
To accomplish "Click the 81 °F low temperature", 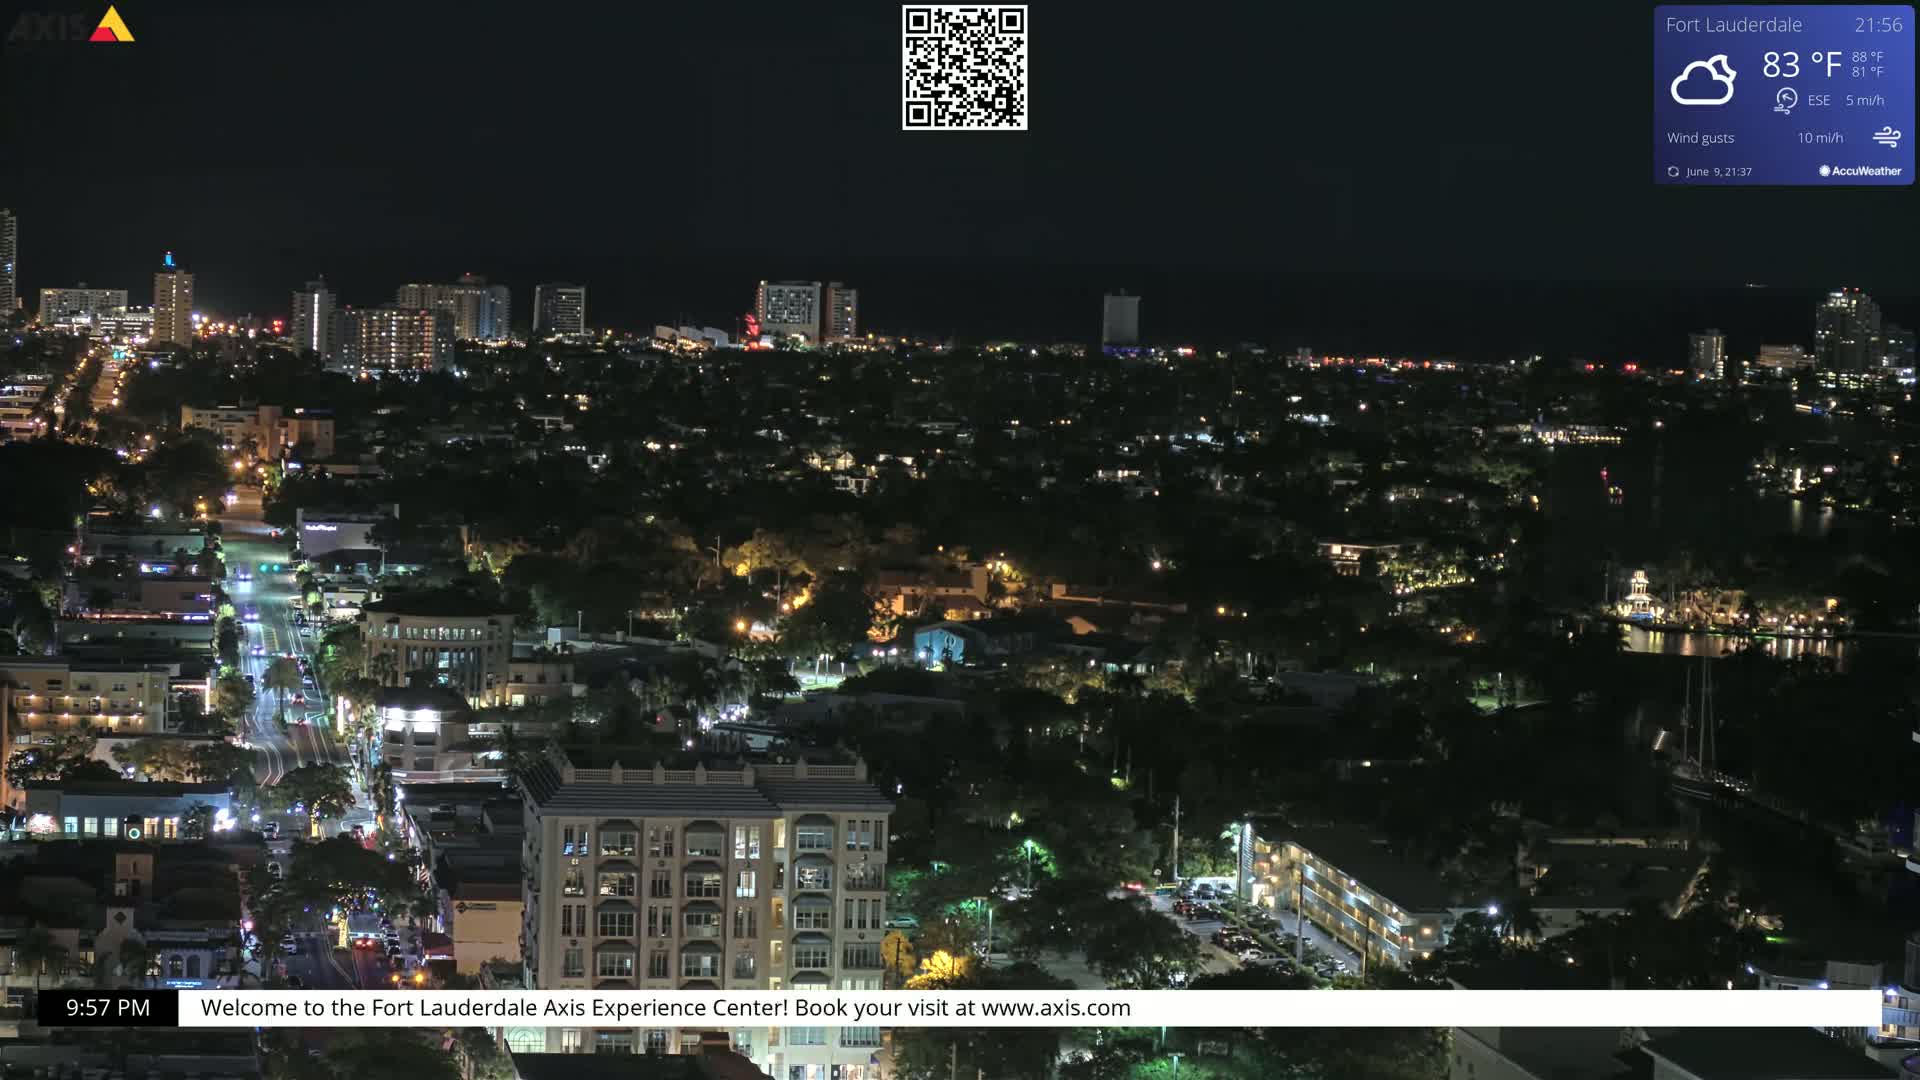I will tap(1867, 72).
